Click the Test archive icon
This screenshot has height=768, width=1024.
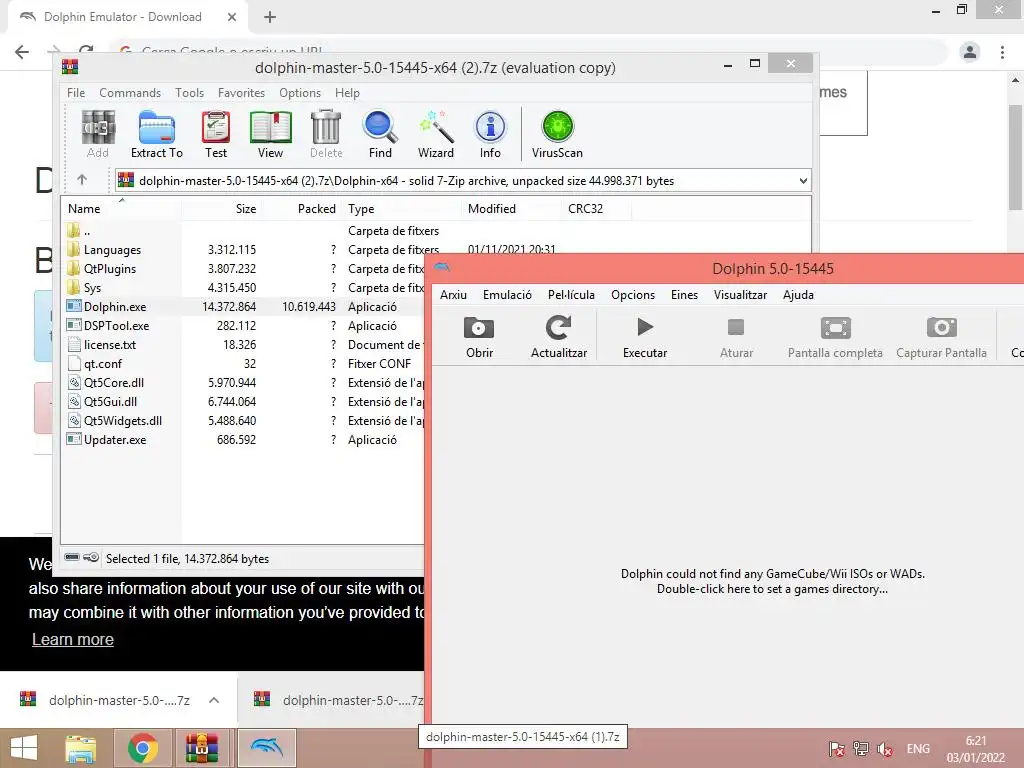point(216,135)
